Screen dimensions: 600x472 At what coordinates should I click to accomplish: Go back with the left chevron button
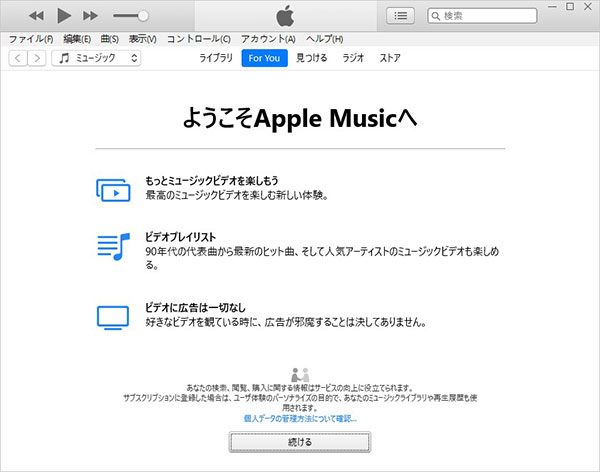coord(18,58)
